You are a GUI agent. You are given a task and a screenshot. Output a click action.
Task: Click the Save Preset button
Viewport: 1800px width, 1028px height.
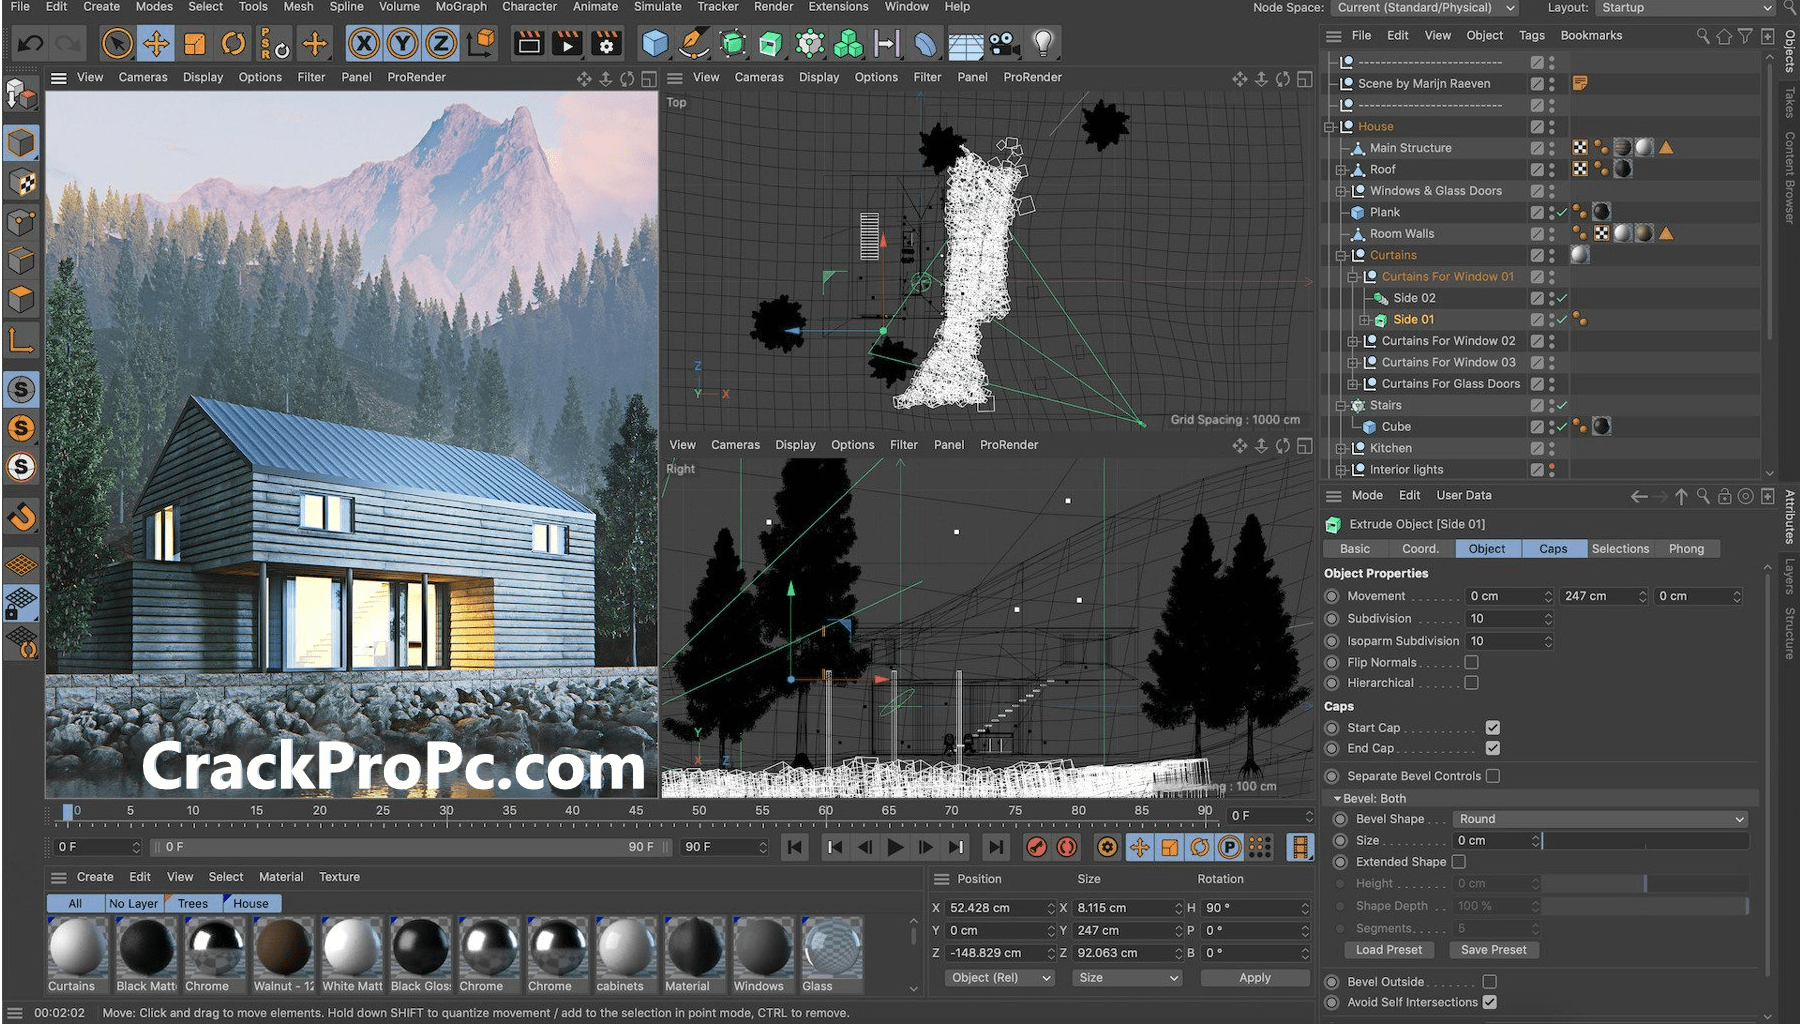click(1494, 949)
